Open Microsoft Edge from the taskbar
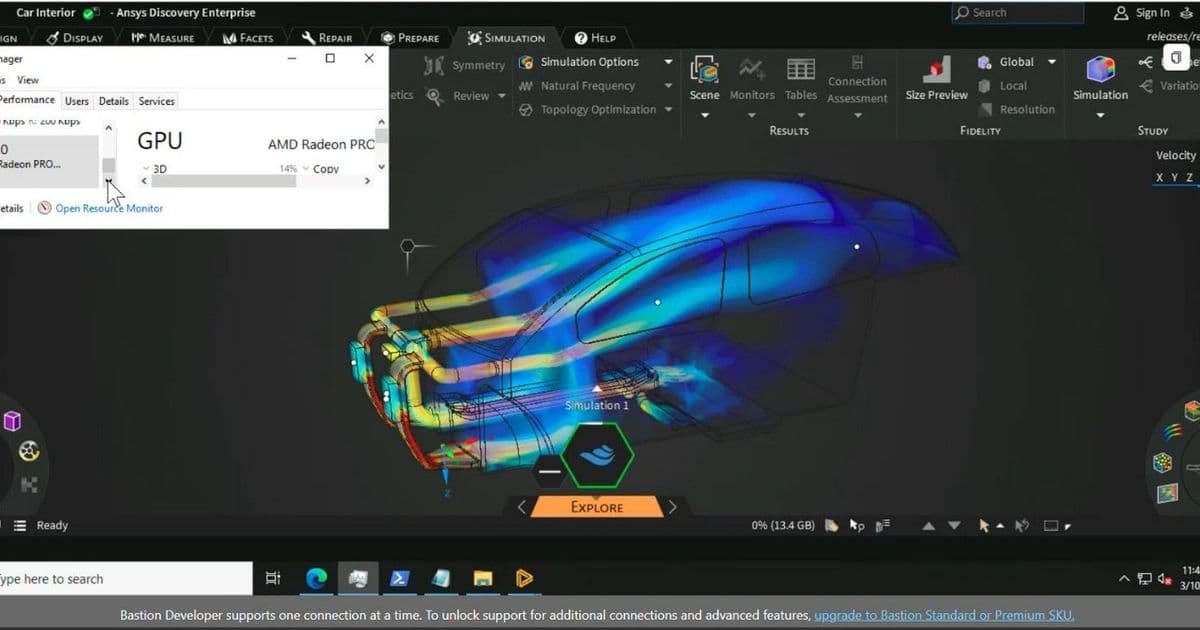1200x630 pixels. tap(317, 578)
